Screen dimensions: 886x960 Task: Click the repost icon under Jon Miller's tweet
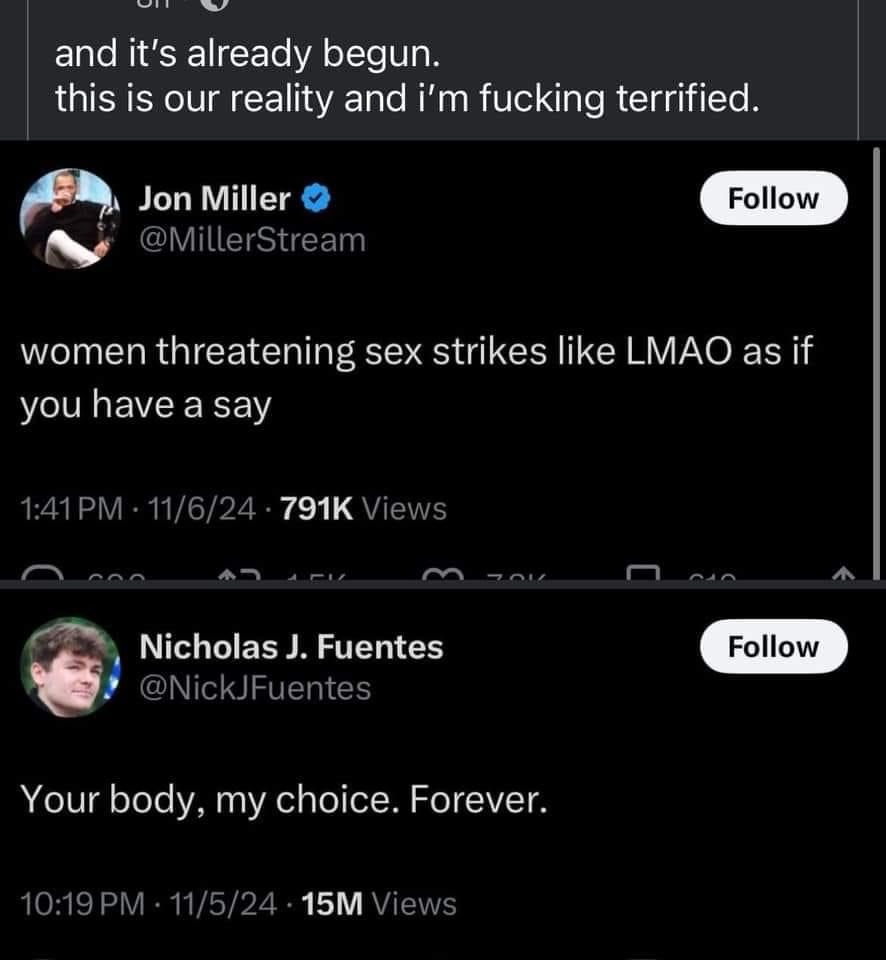tap(239, 573)
